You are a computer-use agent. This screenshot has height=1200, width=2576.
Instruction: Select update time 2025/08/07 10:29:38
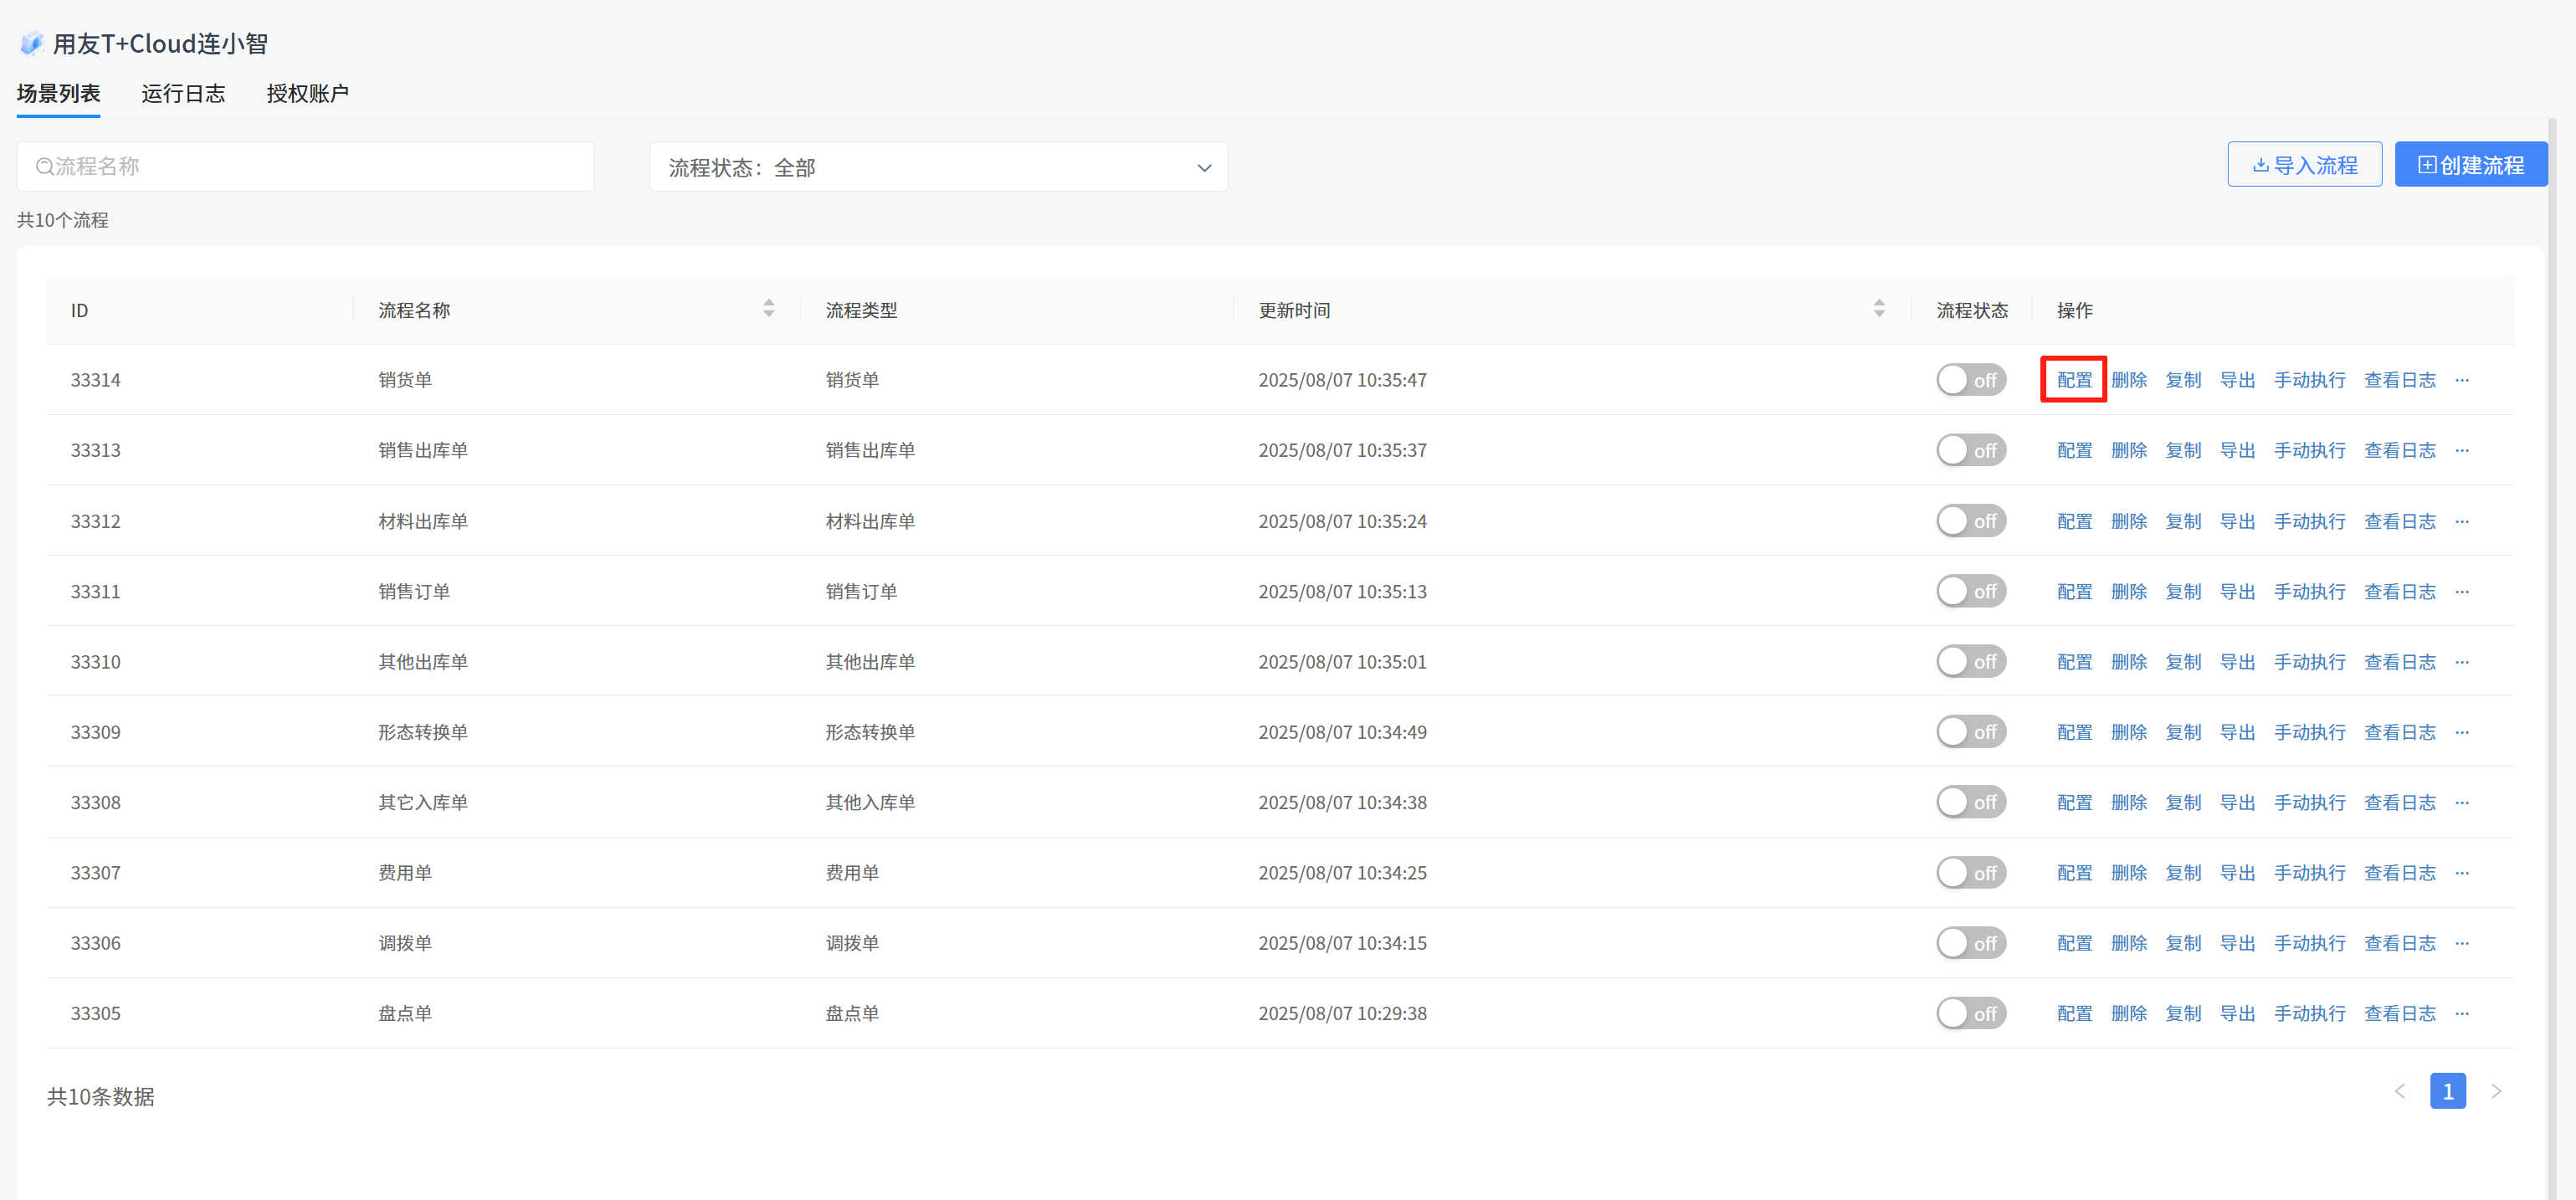click(x=1342, y=1013)
